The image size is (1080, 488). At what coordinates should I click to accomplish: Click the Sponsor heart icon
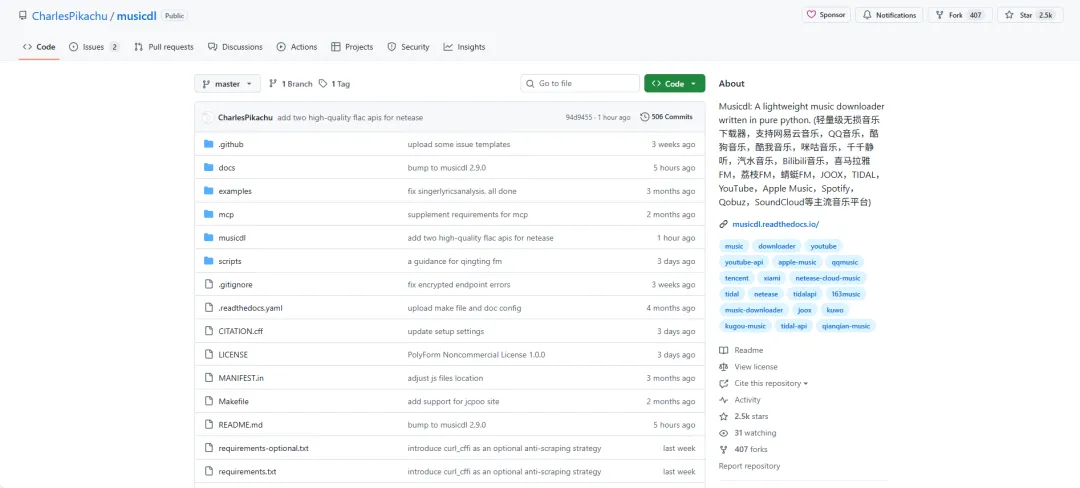point(812,15)
